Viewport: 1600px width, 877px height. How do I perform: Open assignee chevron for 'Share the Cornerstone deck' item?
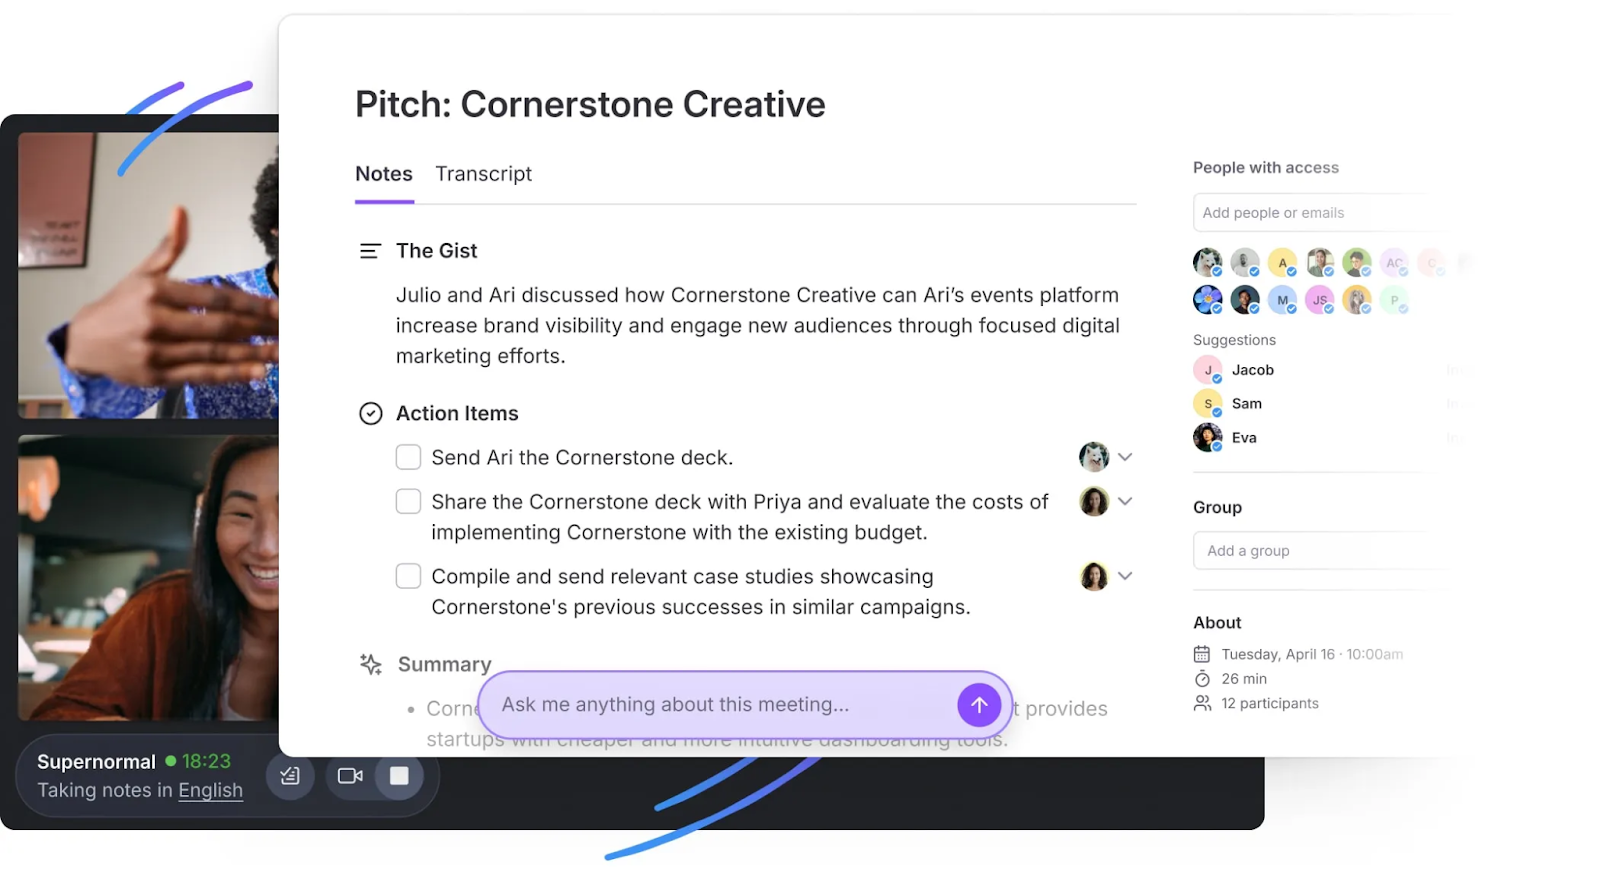click(1125, 501)
